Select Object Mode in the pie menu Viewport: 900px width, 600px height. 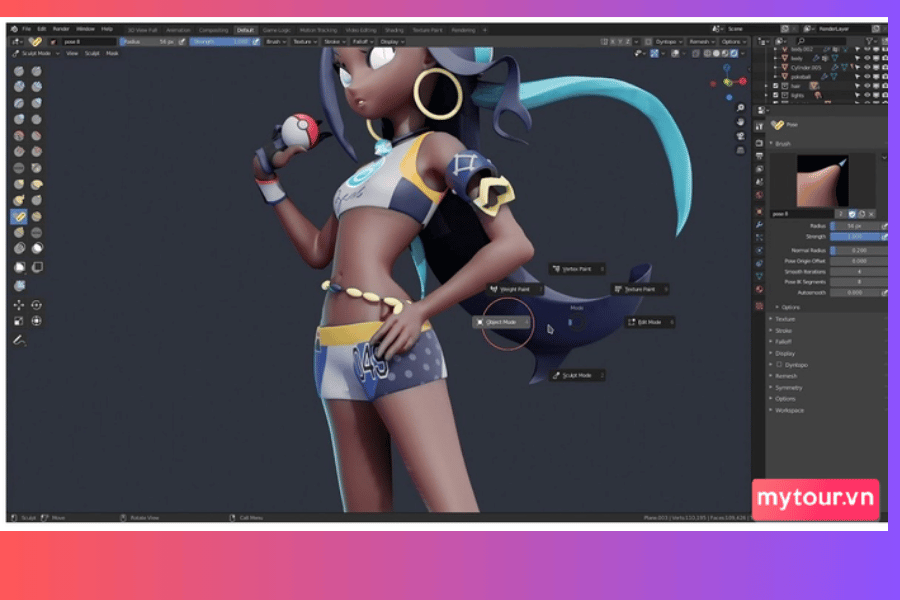(501, 323)
